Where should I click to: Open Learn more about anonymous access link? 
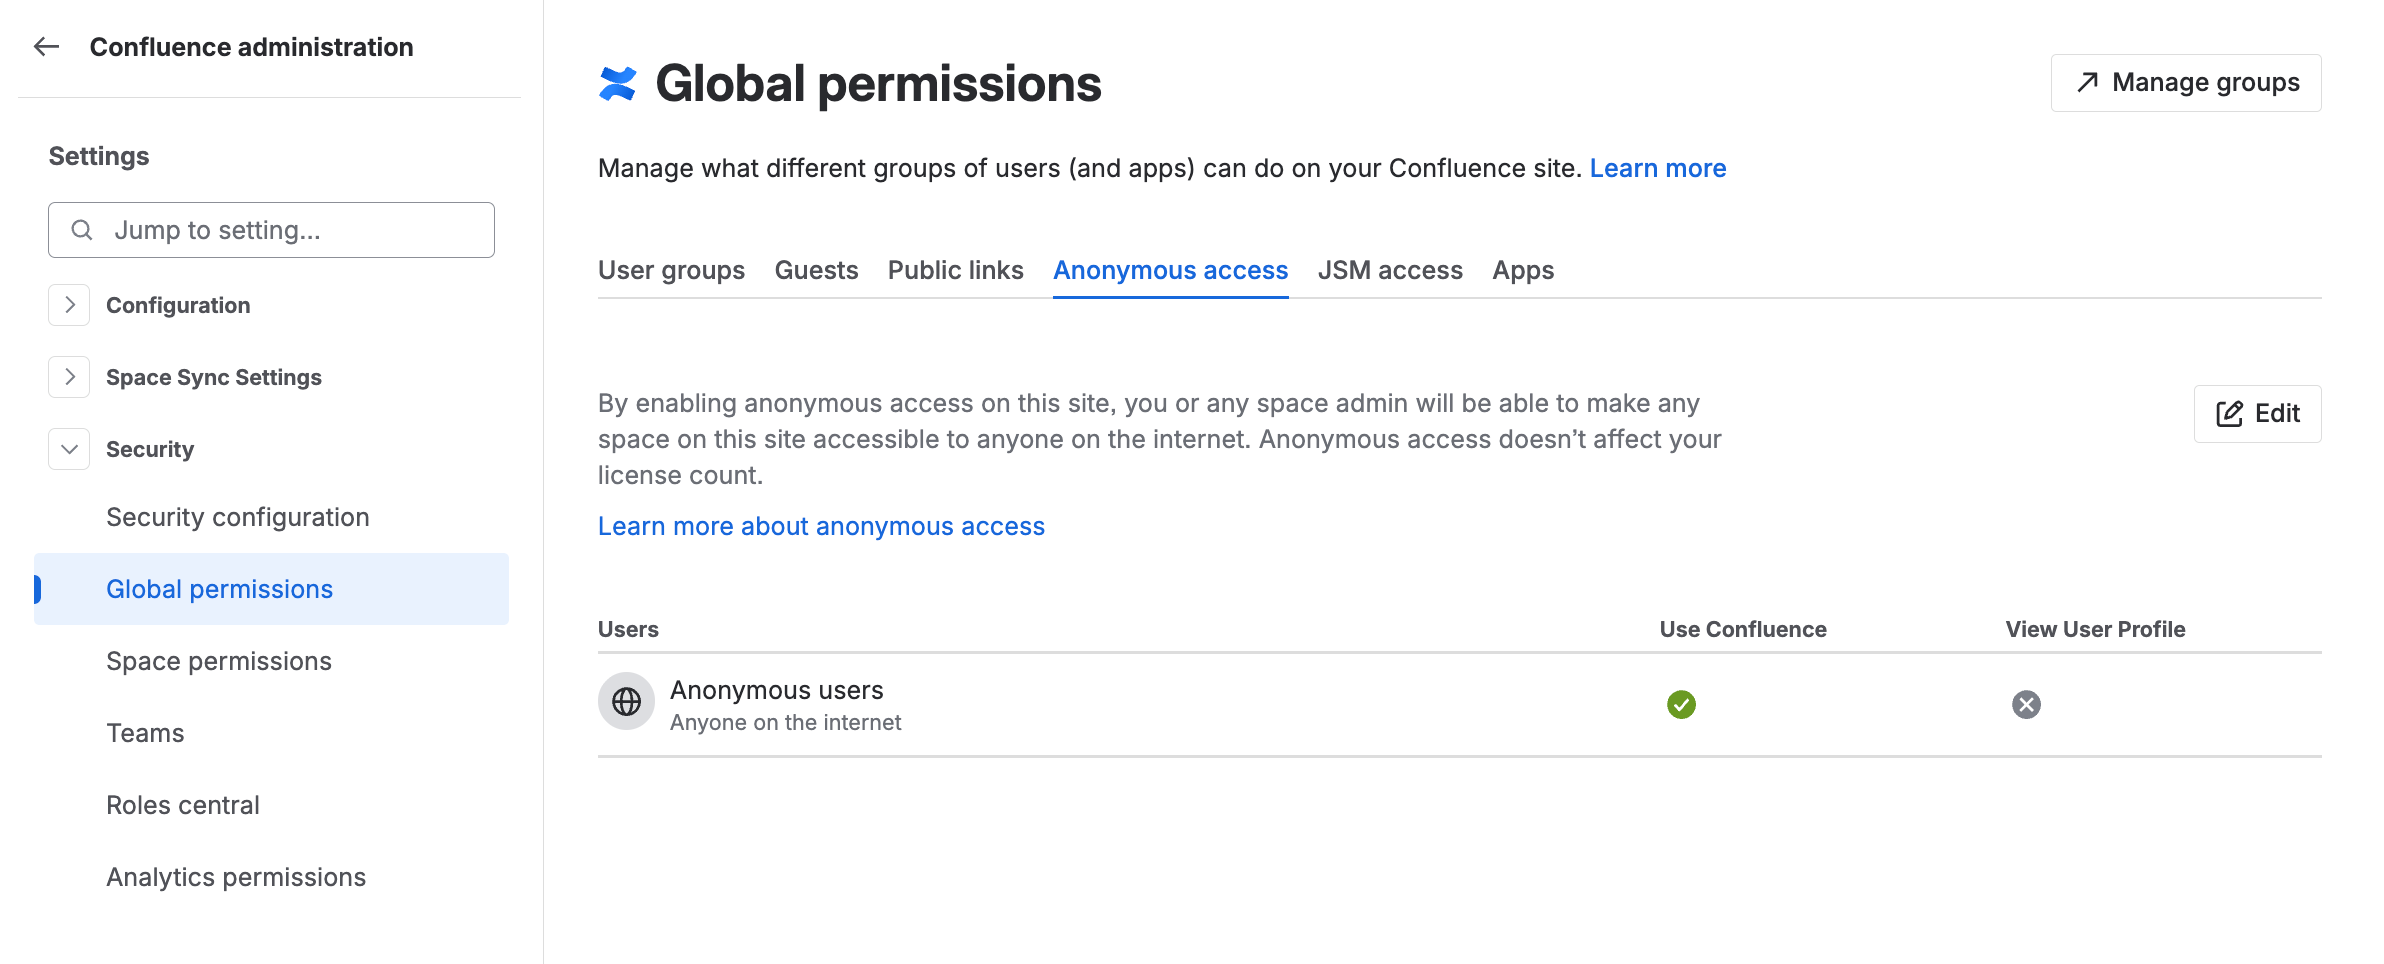821,526
